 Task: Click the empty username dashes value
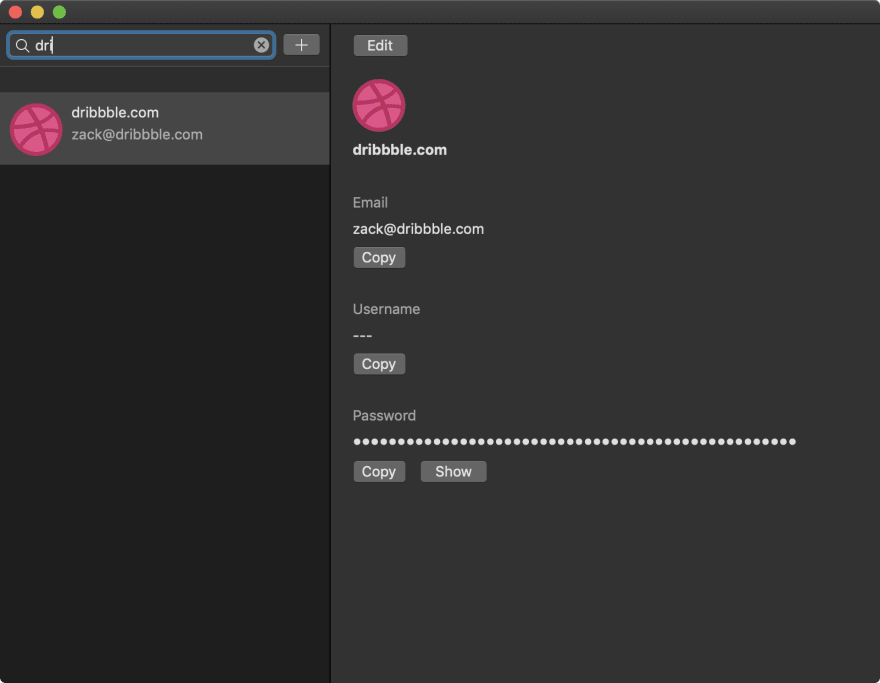(363, 336)
